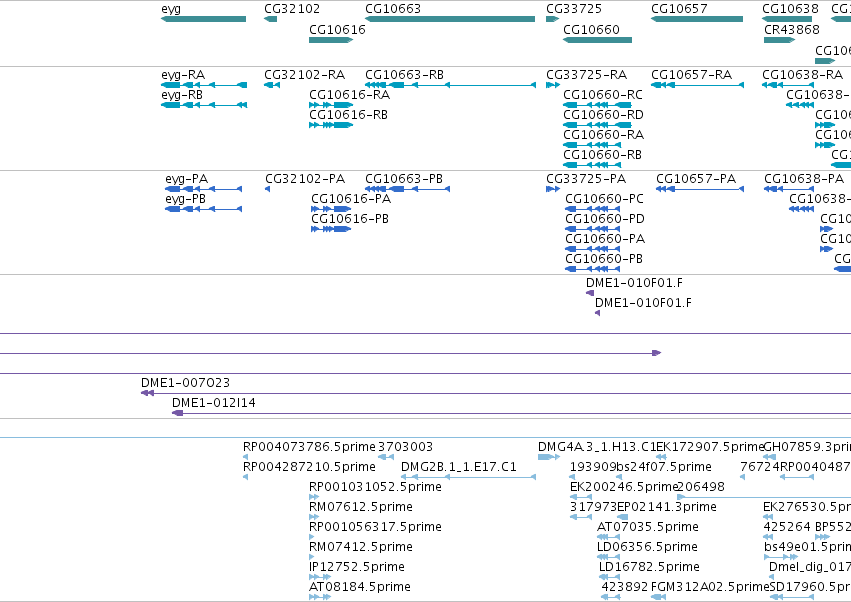Open protein CG10660-PC label
This screenshot has width=851, height=602.
tap(605, 199)
